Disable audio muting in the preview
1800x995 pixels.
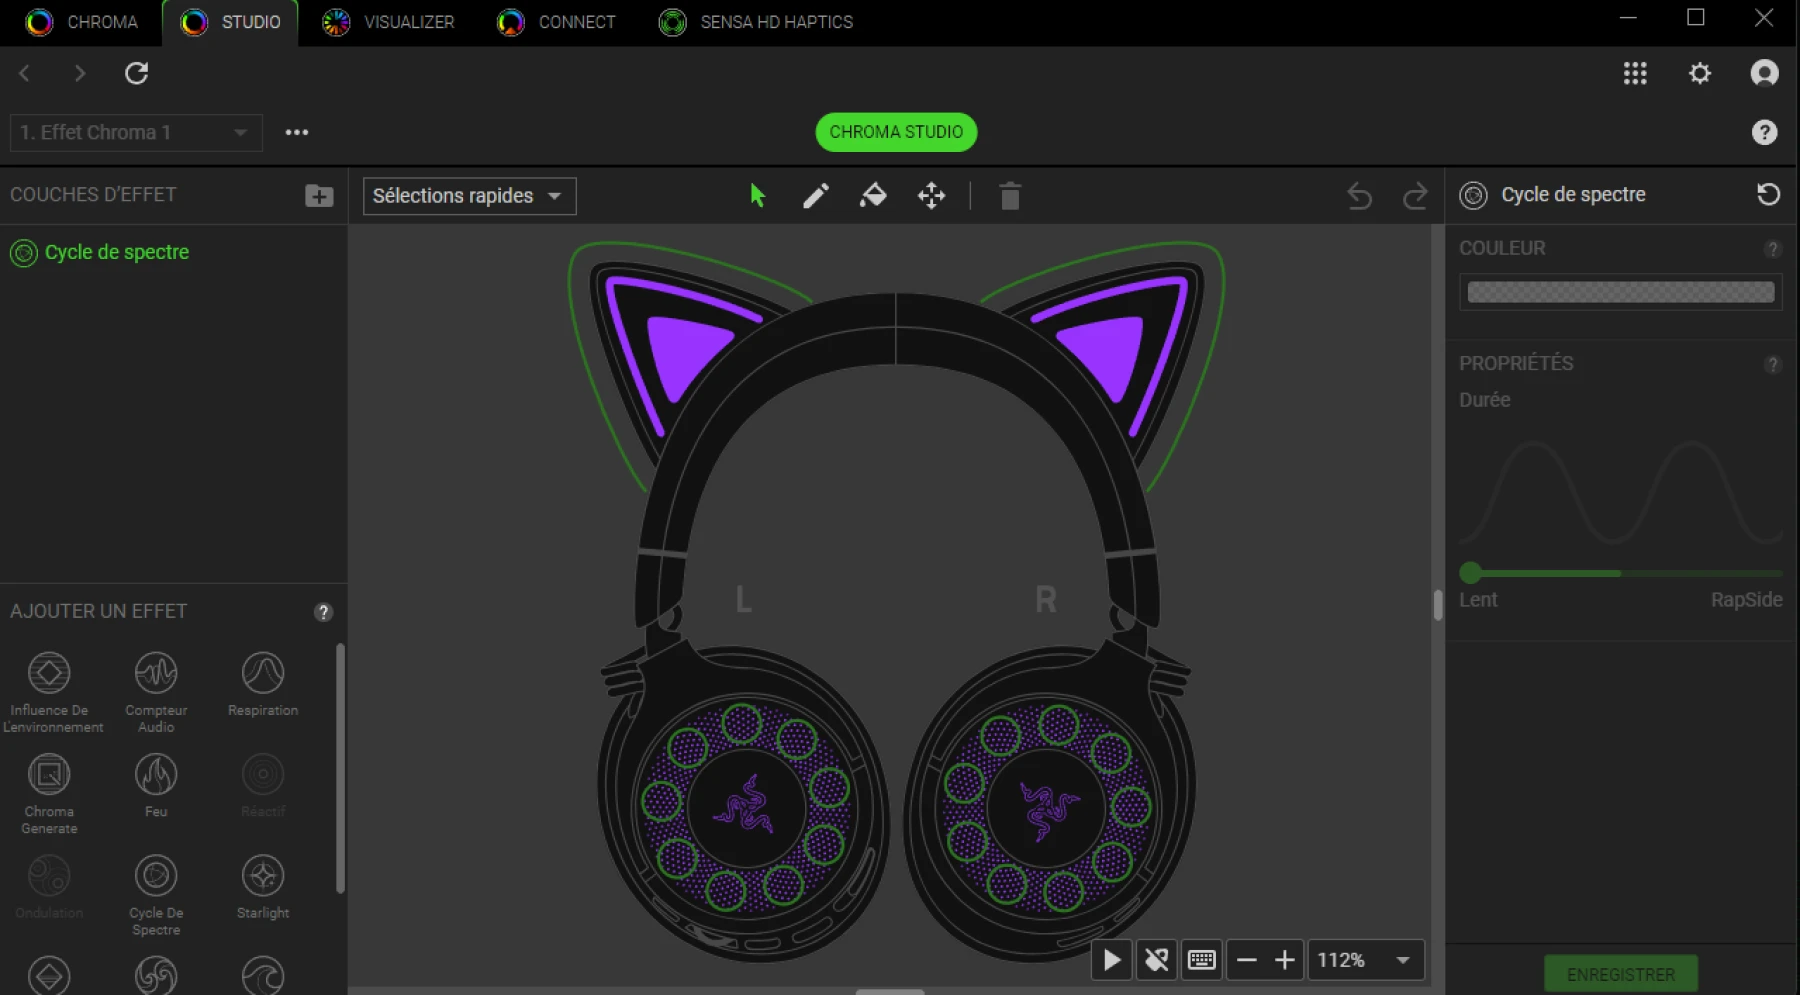(1157, 959)
